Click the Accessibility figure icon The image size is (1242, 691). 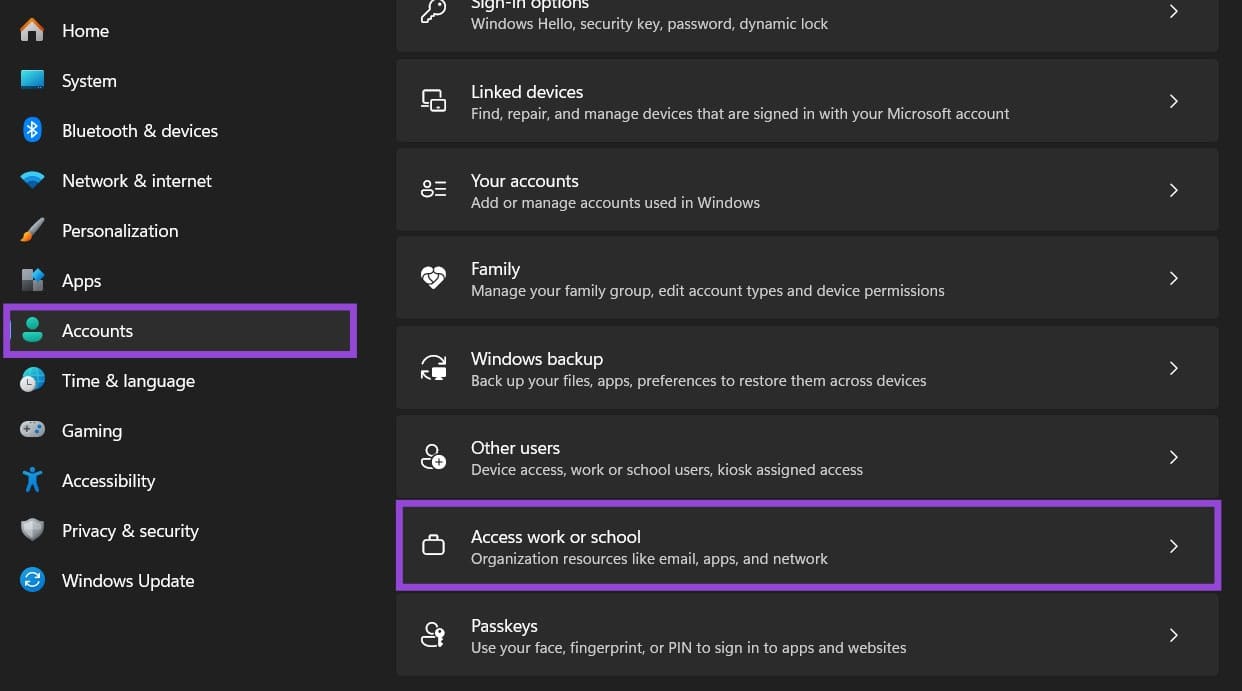[x=32, y=480]
